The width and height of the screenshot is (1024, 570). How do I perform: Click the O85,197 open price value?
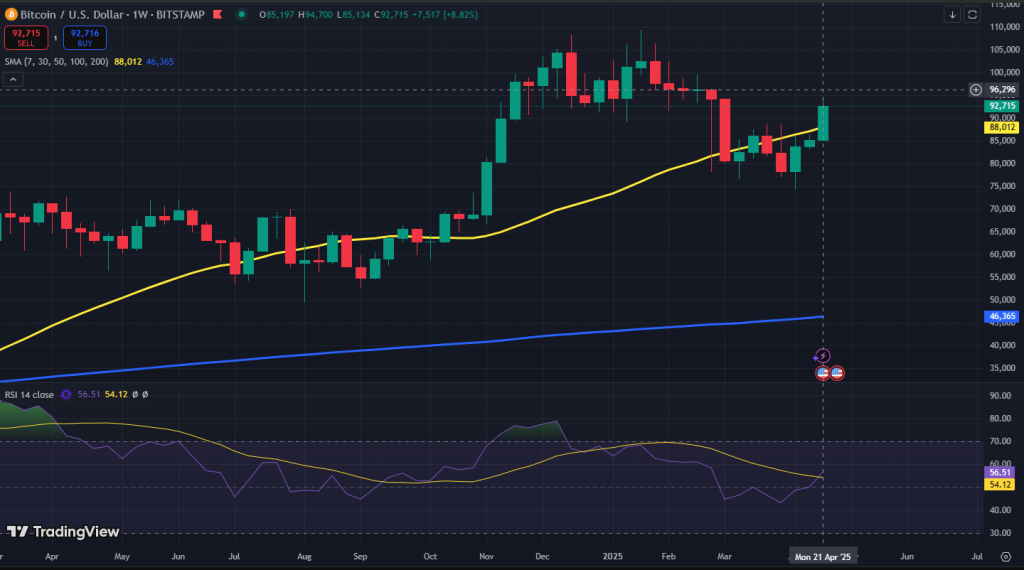point(277,14)
